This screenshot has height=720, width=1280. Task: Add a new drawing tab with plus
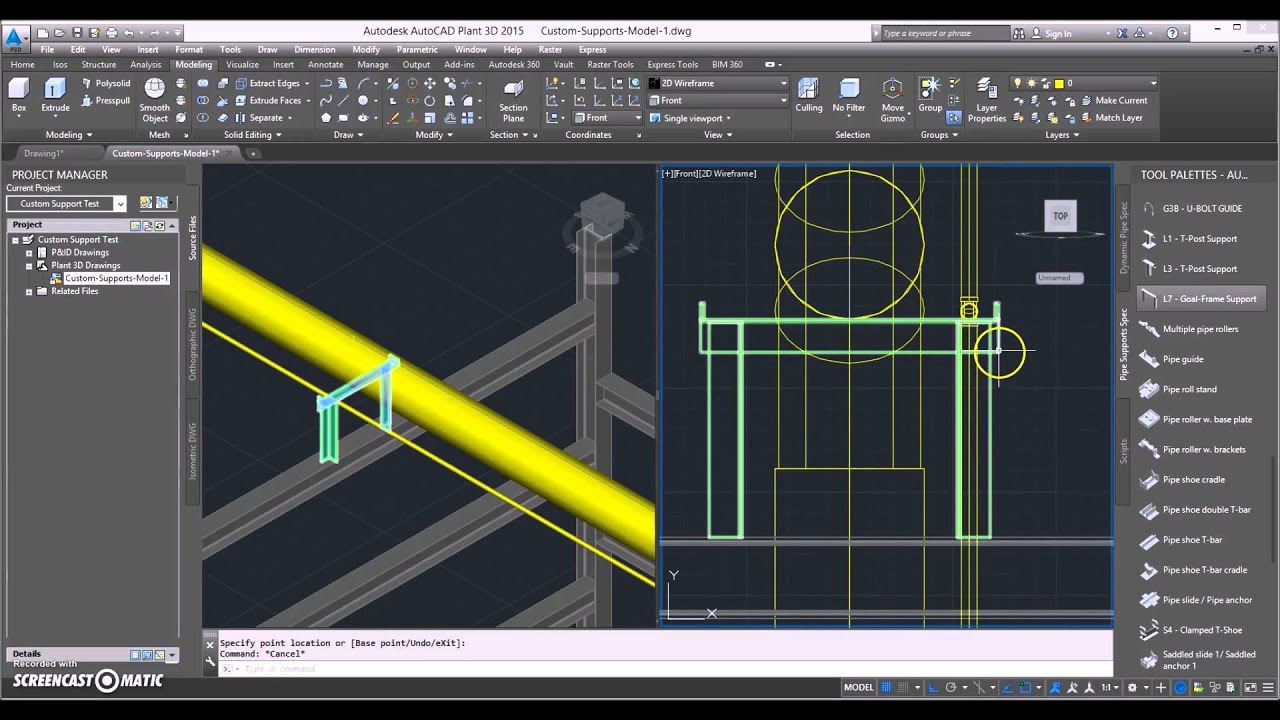[x=253, y=153]
